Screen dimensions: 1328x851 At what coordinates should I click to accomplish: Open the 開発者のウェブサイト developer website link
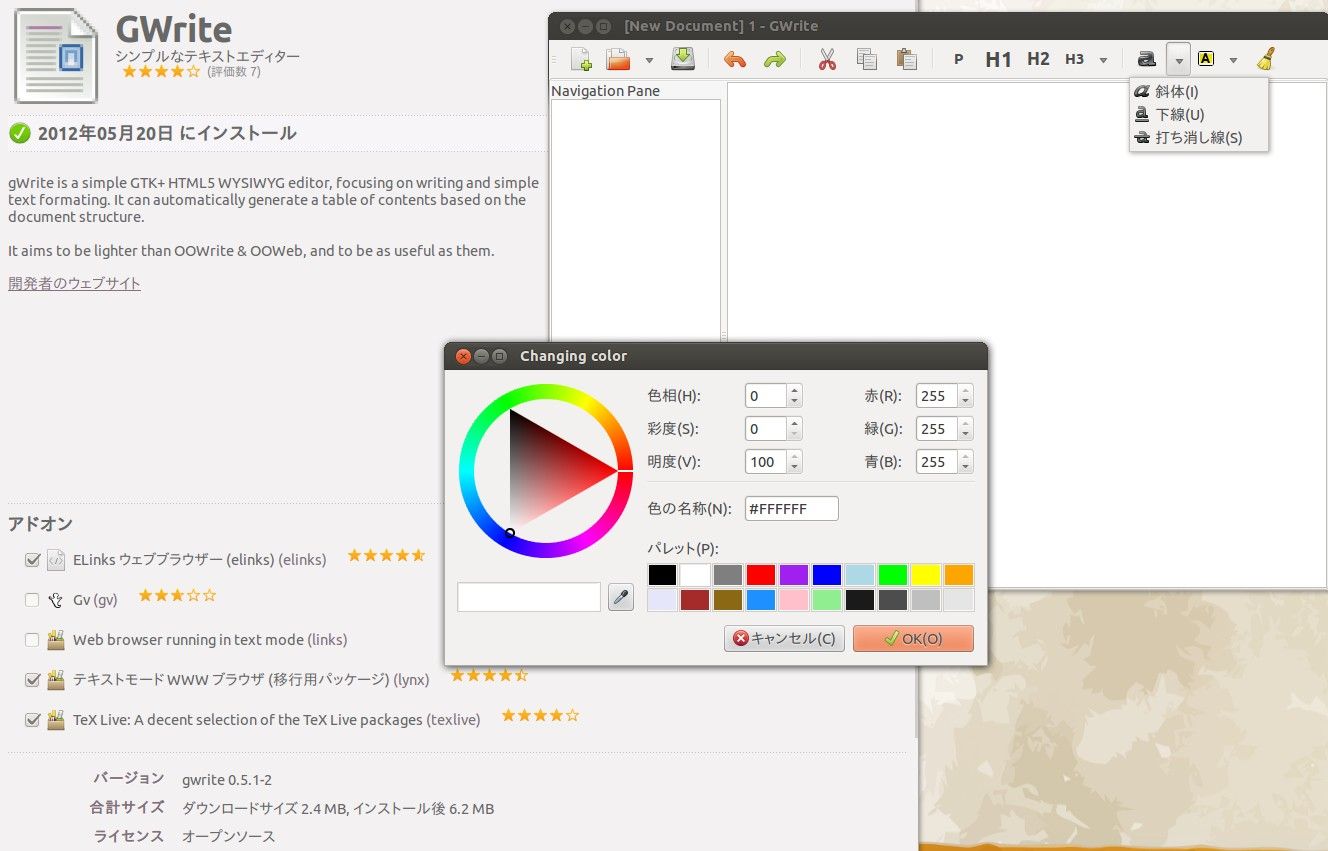pyautogui.click(x=74, y=283)
